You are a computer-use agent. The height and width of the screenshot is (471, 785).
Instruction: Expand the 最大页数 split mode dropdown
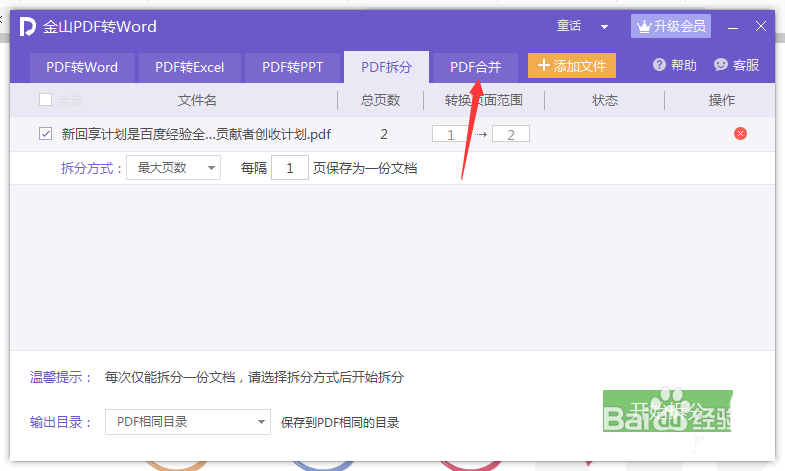(173, 168)
